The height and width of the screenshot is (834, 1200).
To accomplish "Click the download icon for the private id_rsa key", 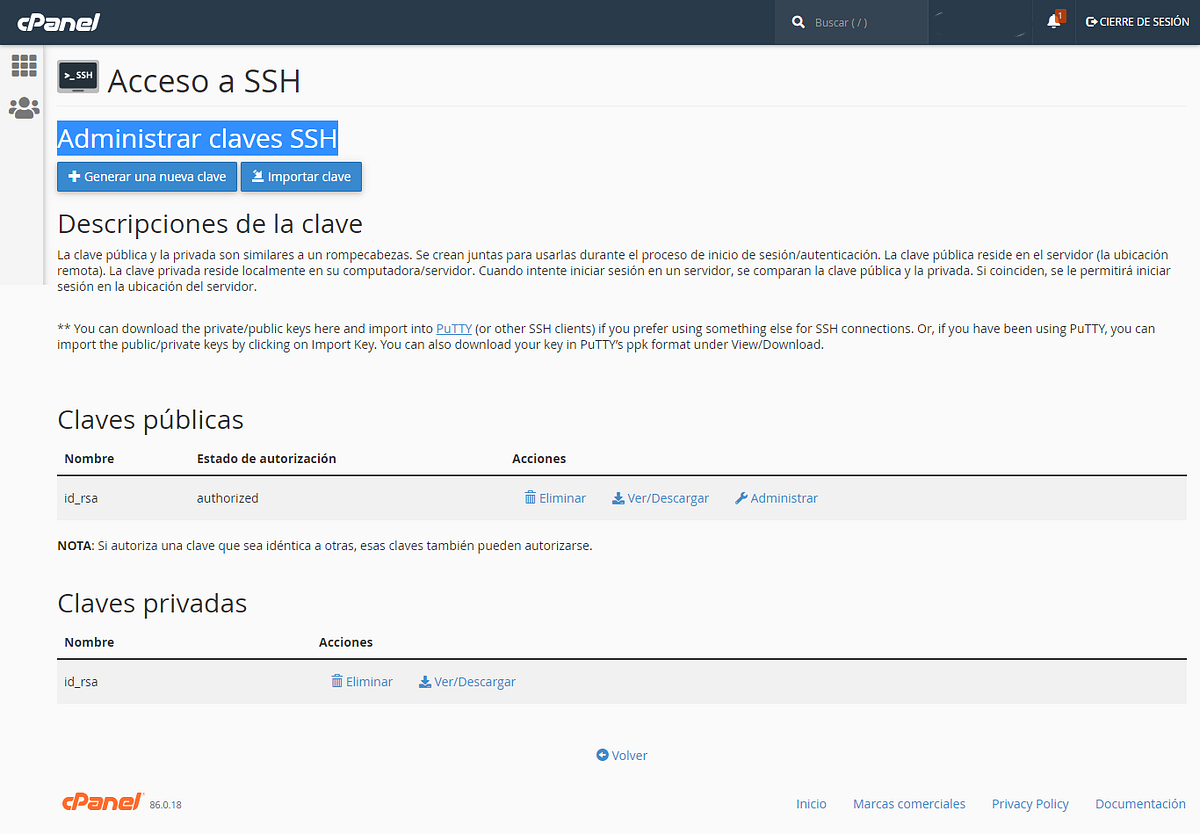I will coord(423,681).
